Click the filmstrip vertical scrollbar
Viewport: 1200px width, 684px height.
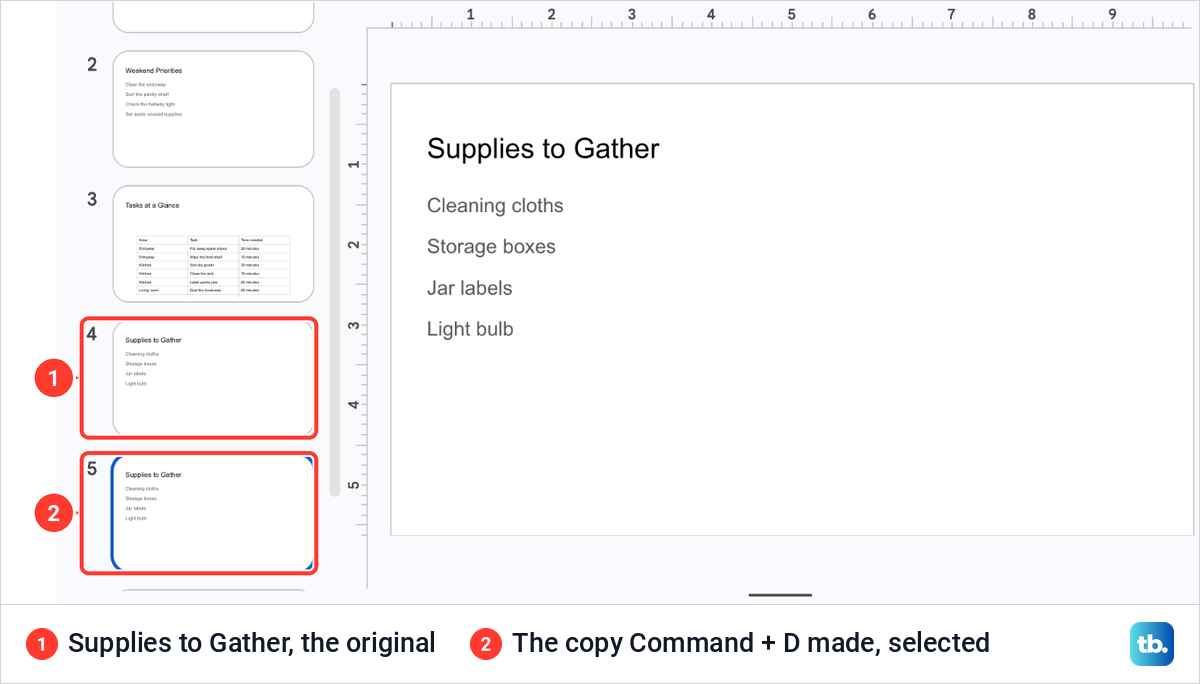pyautogui.click(x=335, y=292)
